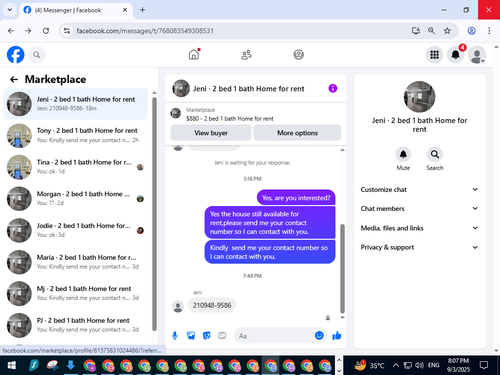Open the PJ conversation in the list

point(75,325)
